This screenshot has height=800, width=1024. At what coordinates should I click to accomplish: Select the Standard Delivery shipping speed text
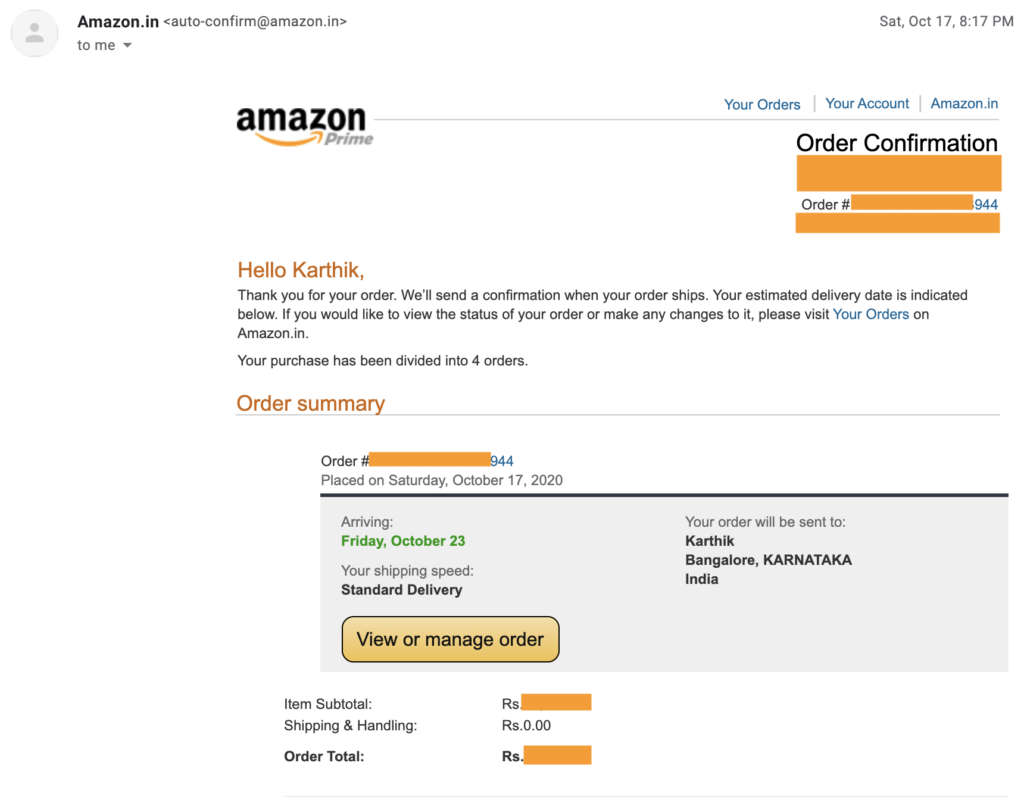point(400,590)
